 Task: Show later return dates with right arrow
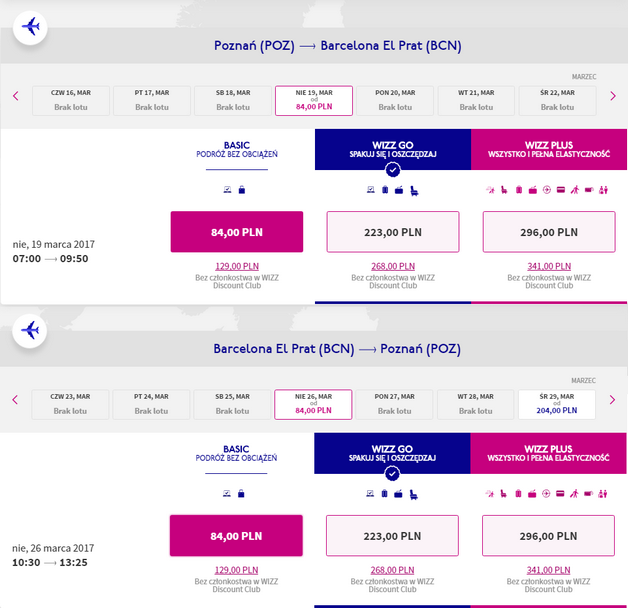(x=613, y=400)
